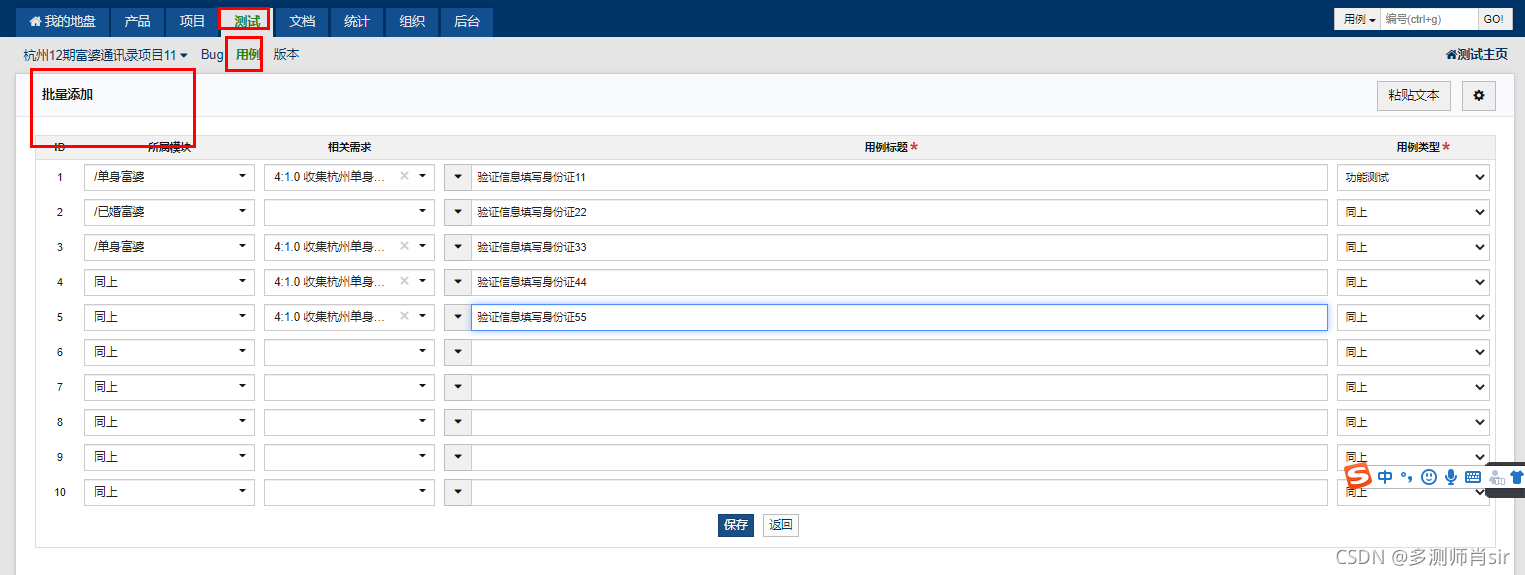Switch to 项目 tab
The height and width of the screenshot is (575, 1525).
point(192,21)
